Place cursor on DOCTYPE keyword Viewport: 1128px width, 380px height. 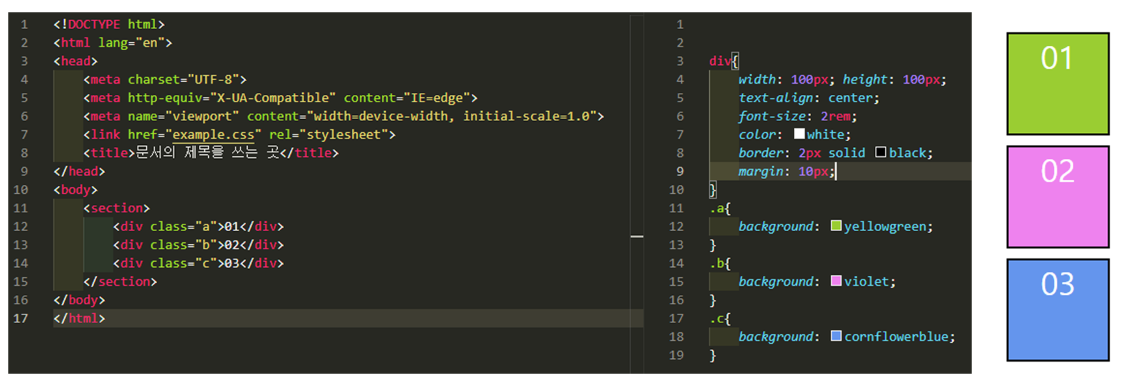coord(94,24)
